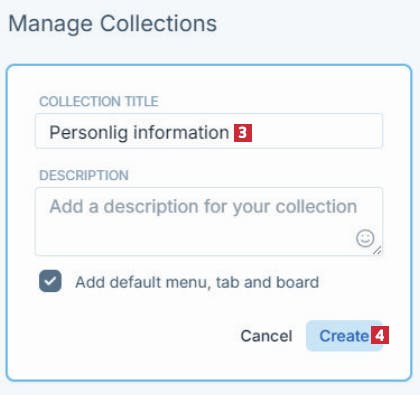Screen dimensions: 420x395
Task: Click into the Description text area
Action: pyautogui.click(x=209, y=222)
